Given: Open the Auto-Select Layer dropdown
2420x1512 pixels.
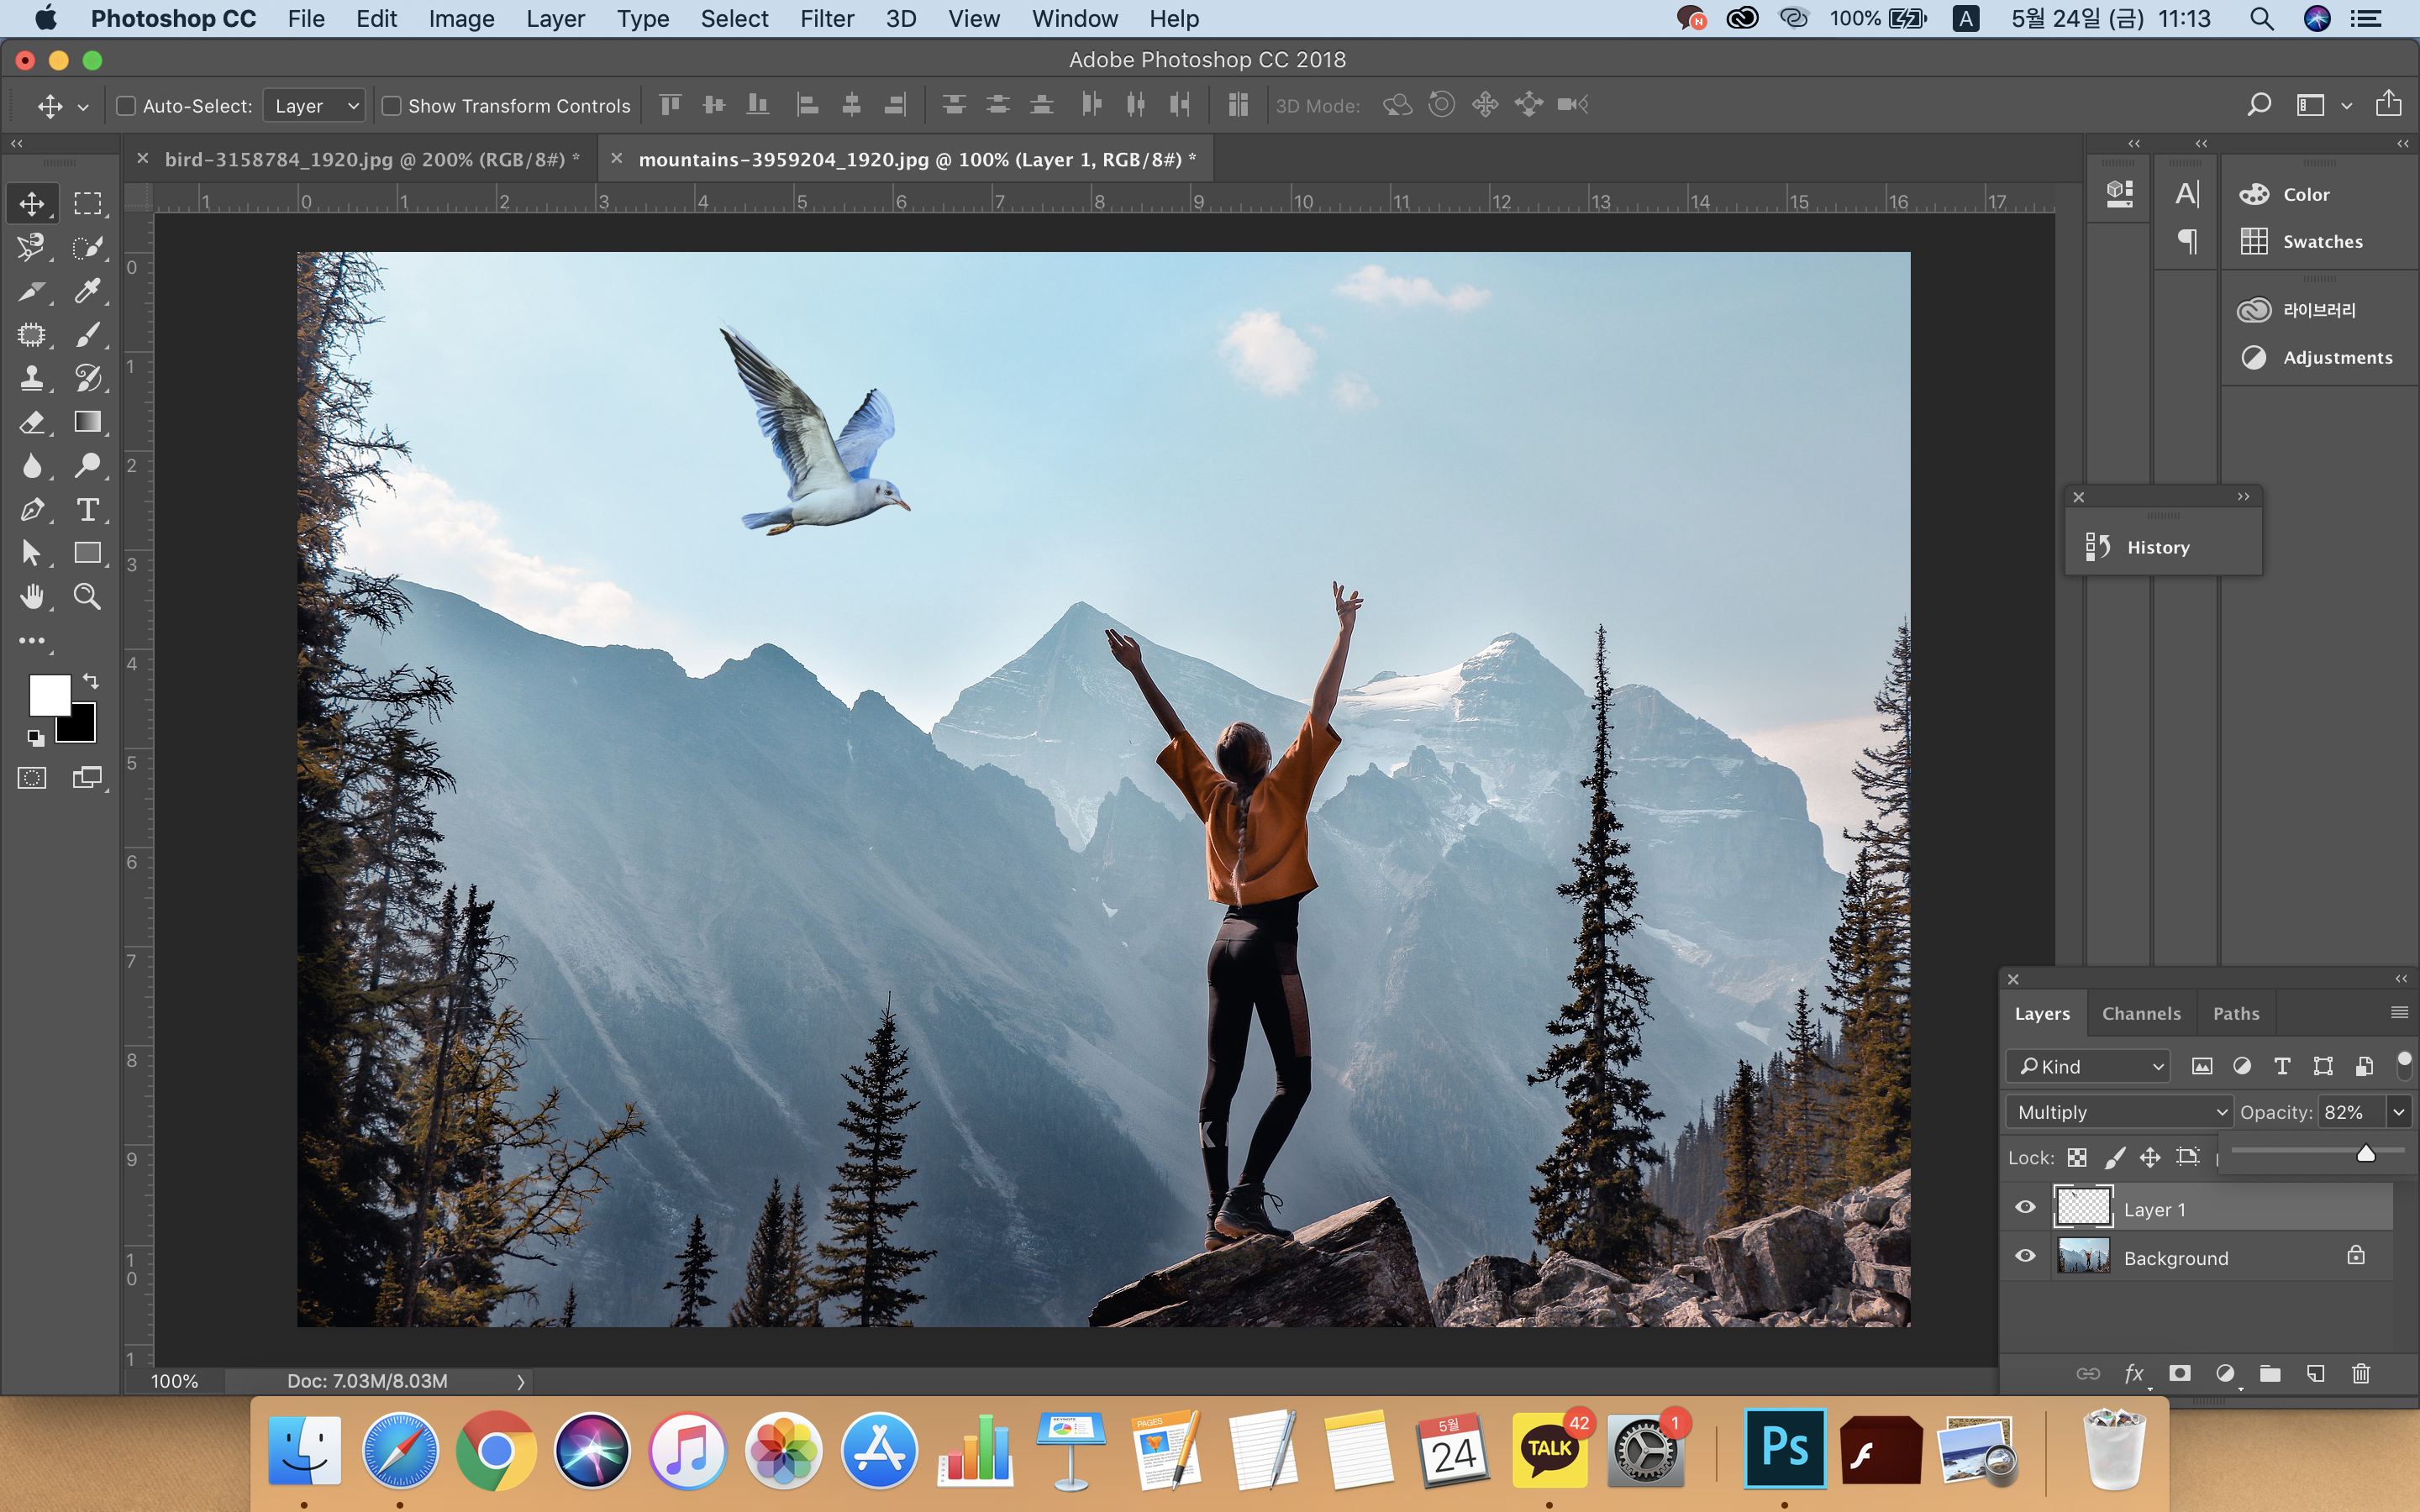Looking at the screenshot, I should [314, 106].
